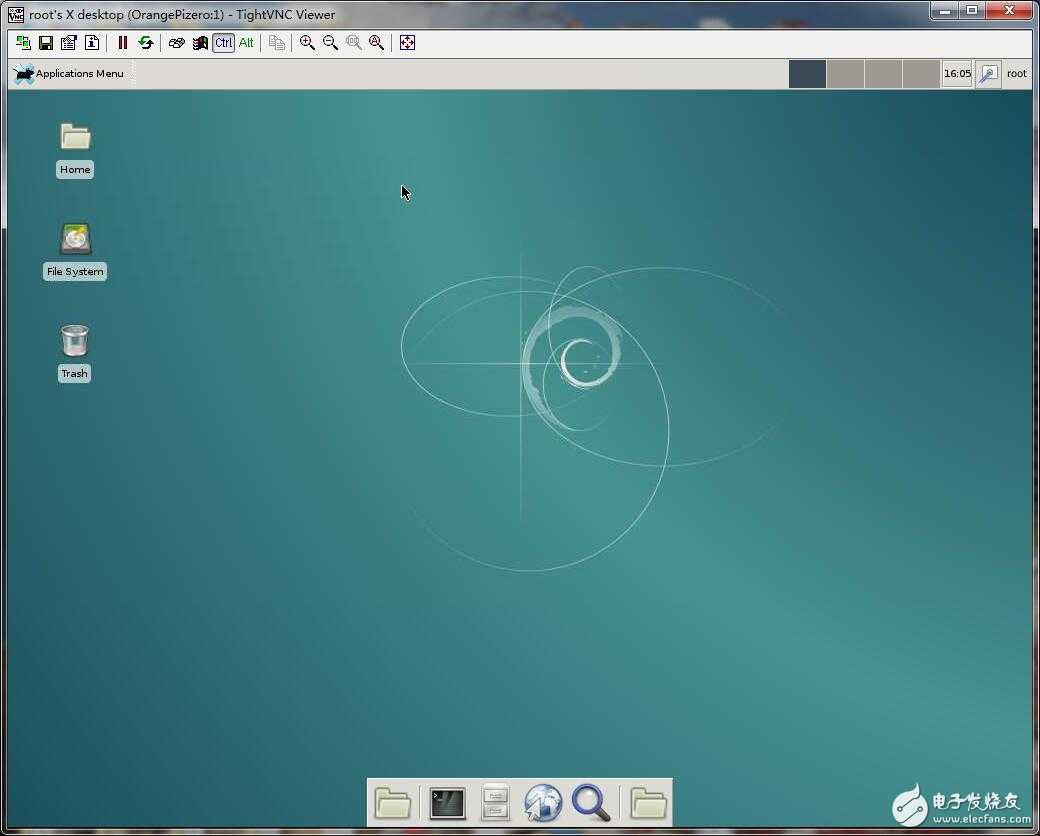Send Ctrl+Esc using the Windows flag icon
This screenshot has height=836, width=1040.
200,43
